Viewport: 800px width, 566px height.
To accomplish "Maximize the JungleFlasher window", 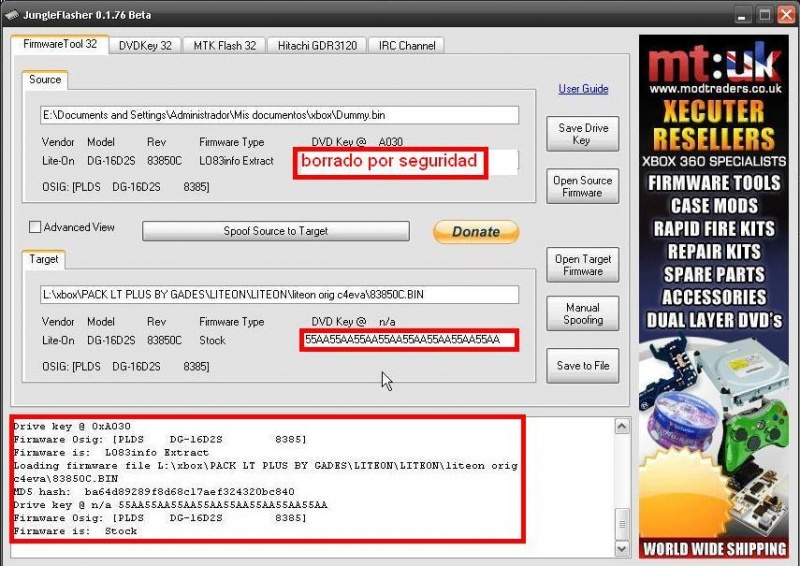I will point(764,15).
